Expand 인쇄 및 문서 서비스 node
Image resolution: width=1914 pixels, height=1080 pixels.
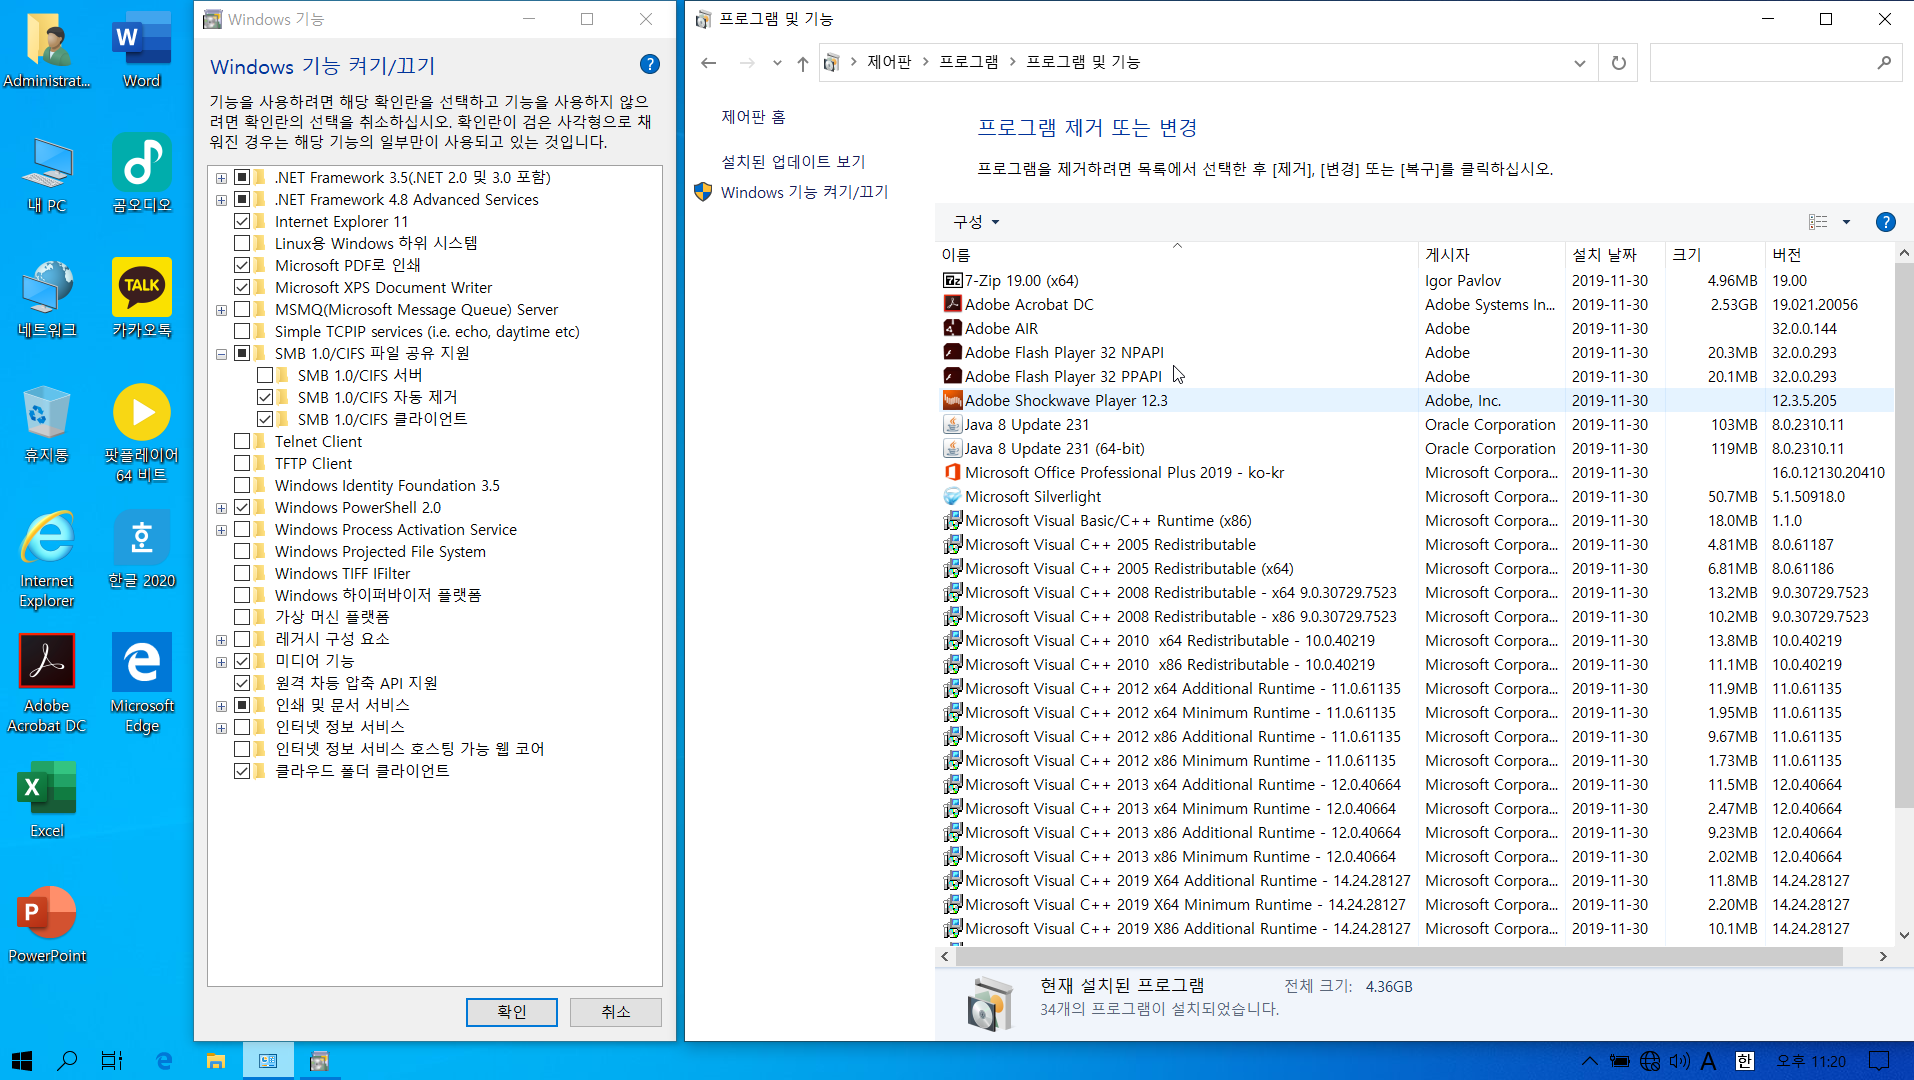[221, 706]
